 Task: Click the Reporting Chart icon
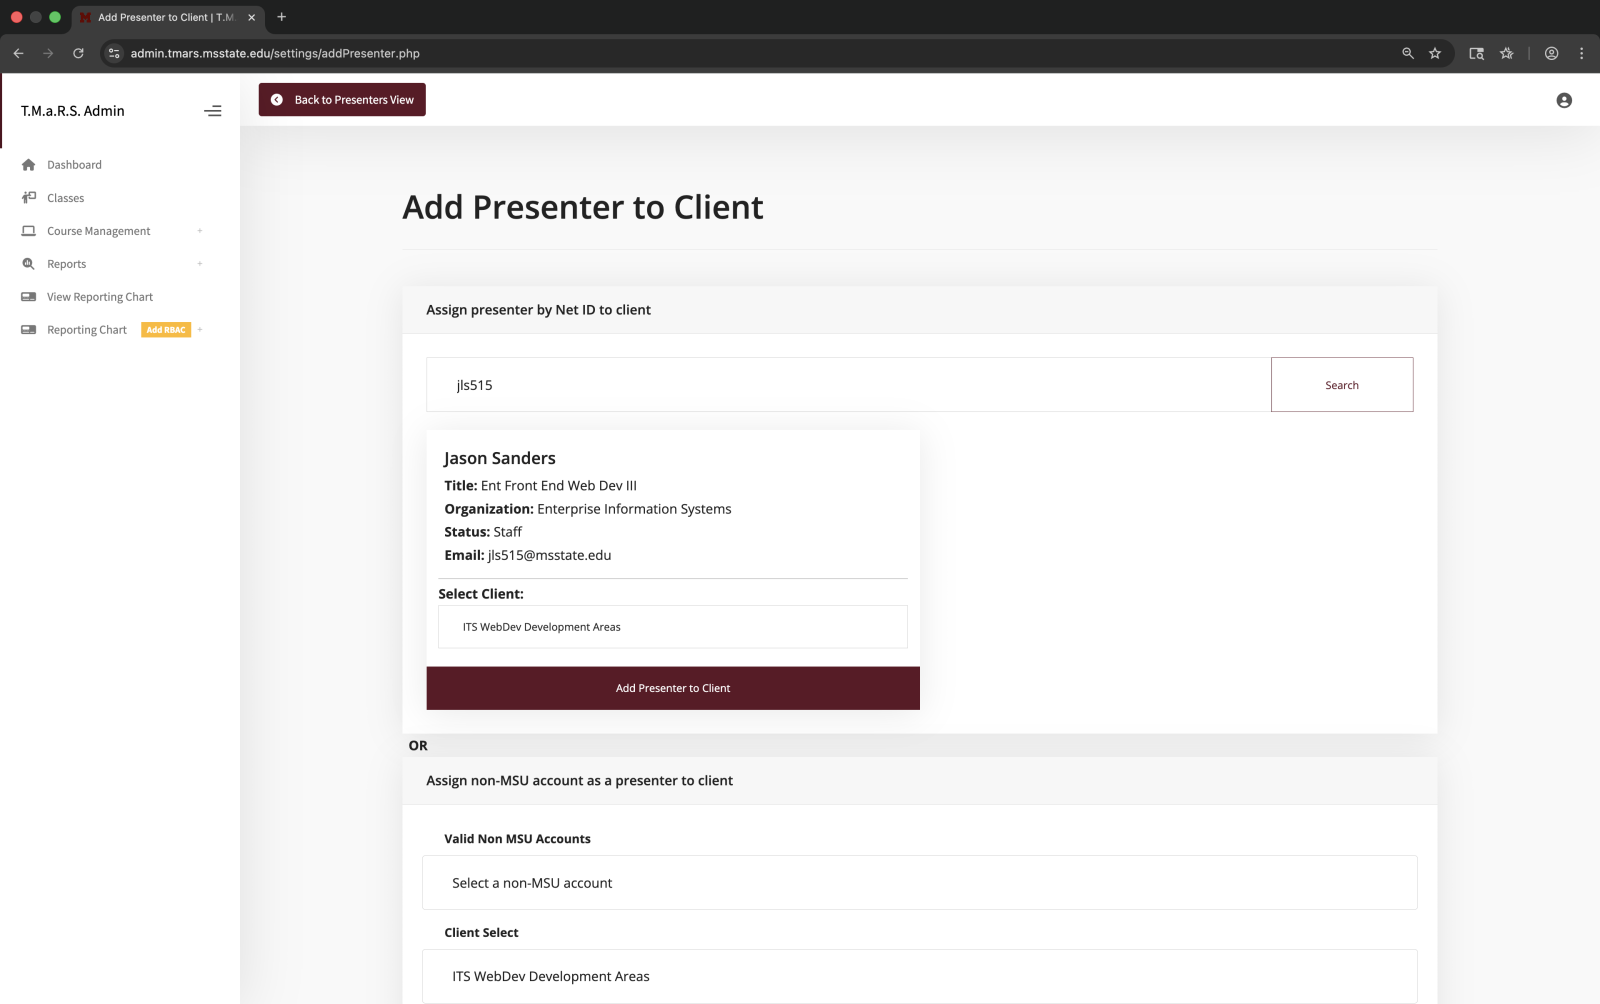click(x=28, y=329)
